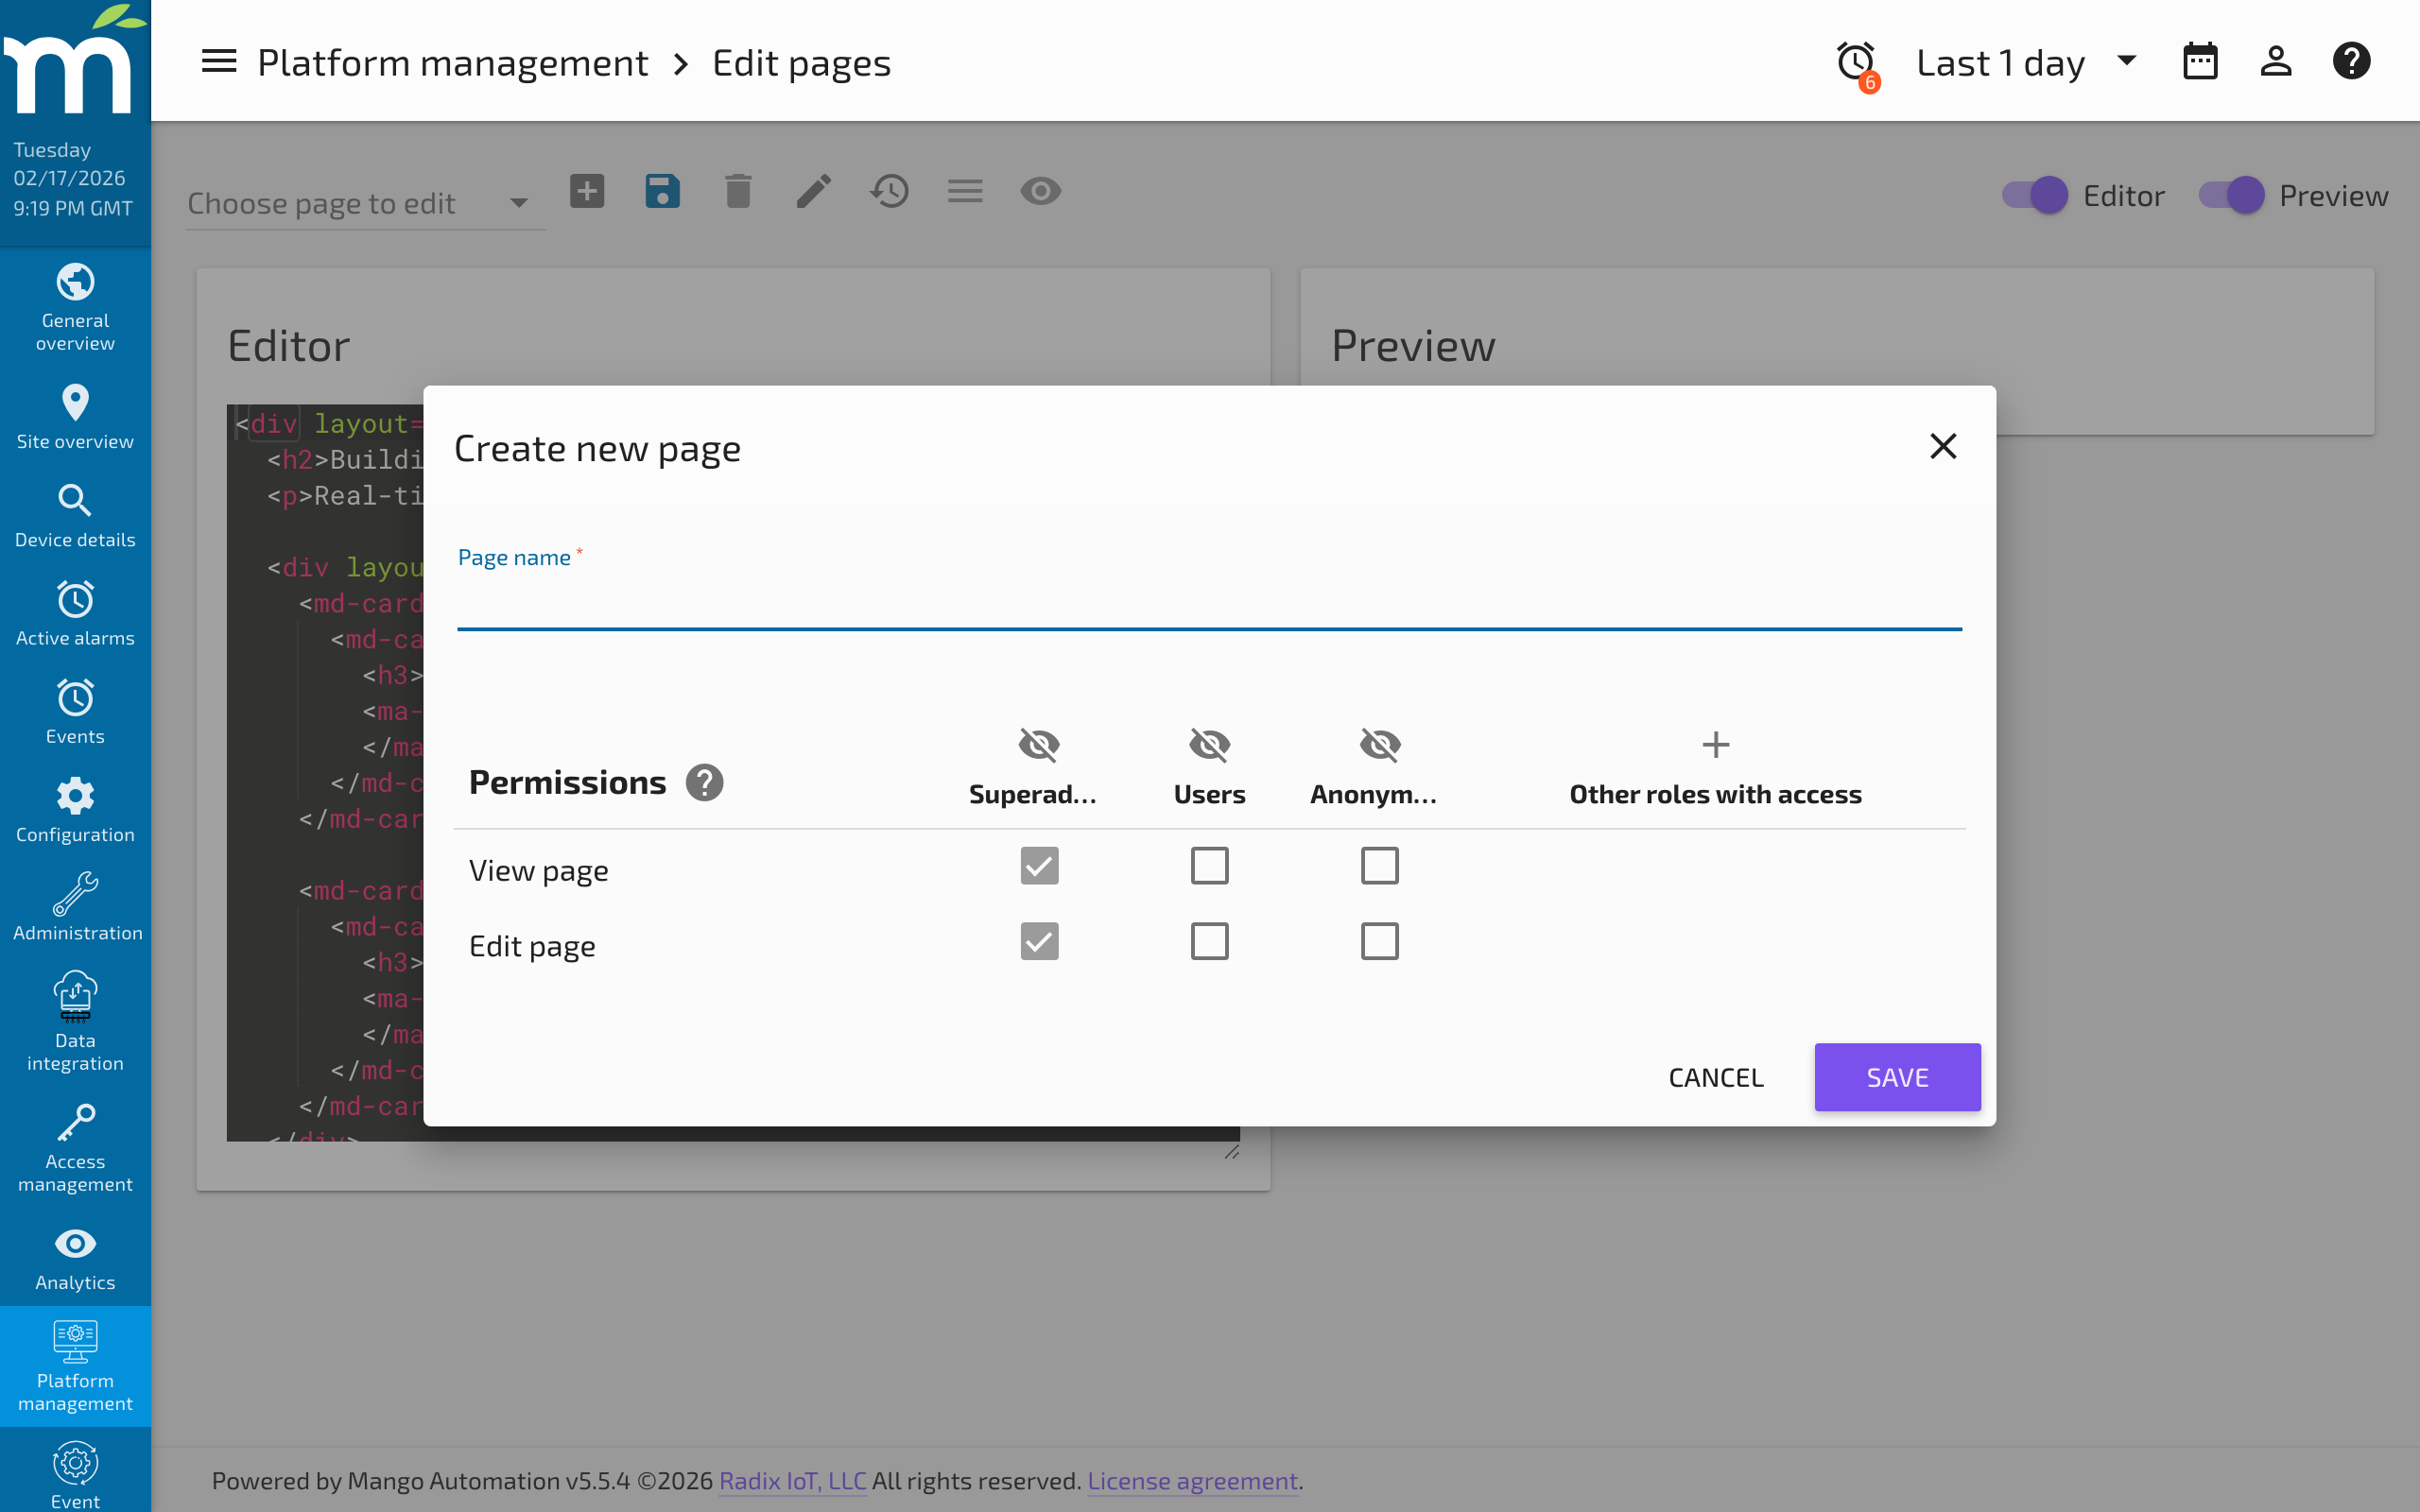Delete the current page via trash icon
Screen dimensions: 2420x1512
coord(738,190)
